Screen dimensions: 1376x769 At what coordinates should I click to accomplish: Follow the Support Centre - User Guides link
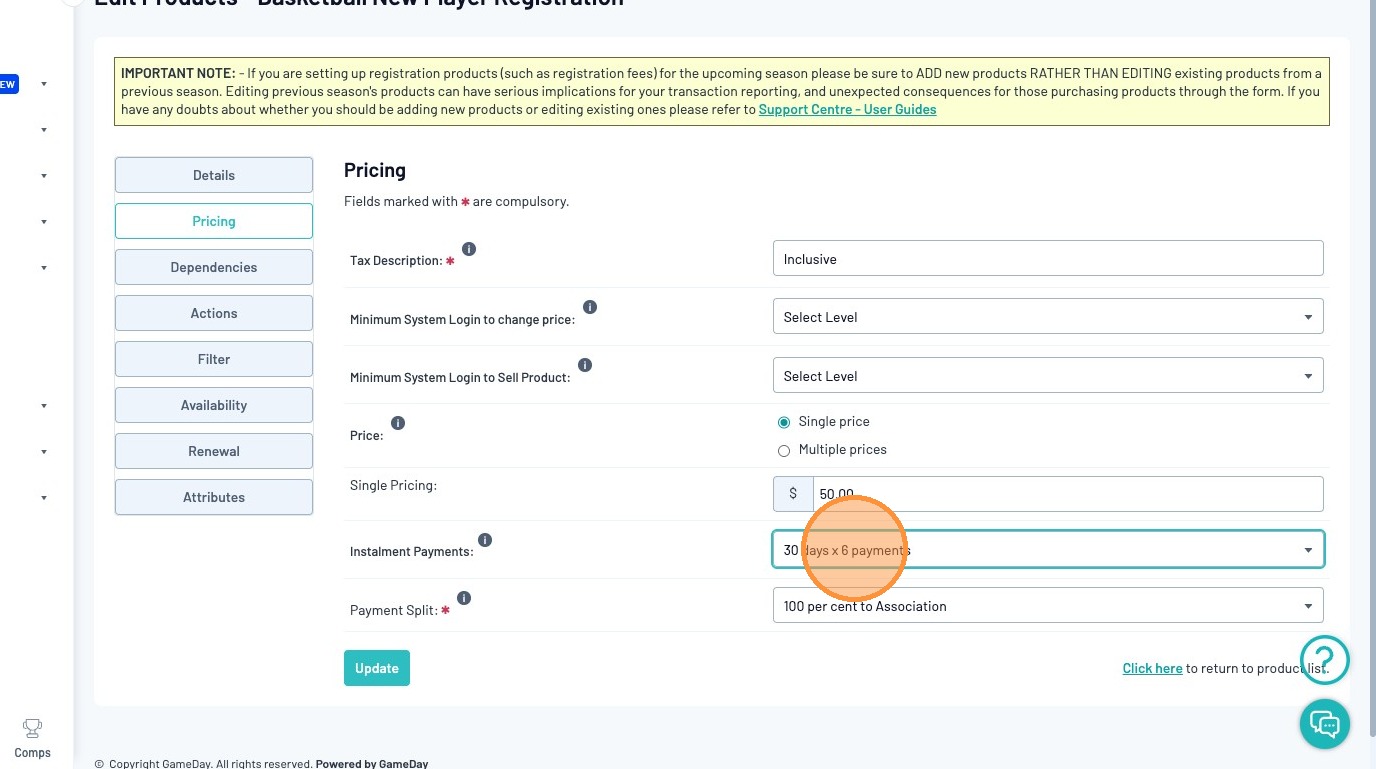point(847,109)
